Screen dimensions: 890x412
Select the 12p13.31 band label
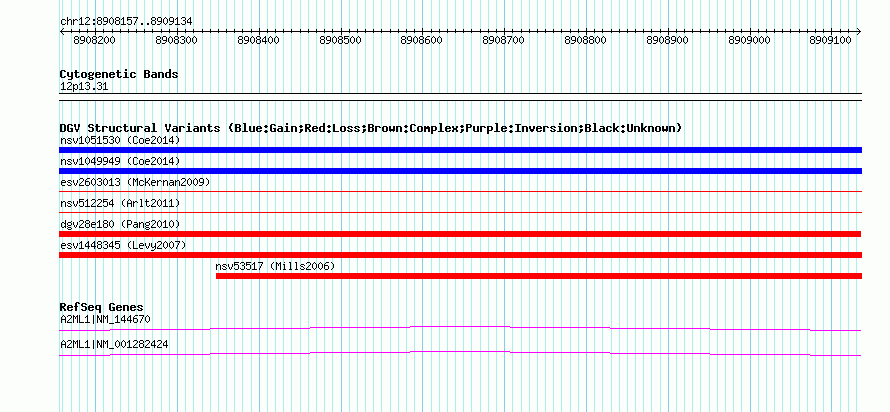point(84,87)
